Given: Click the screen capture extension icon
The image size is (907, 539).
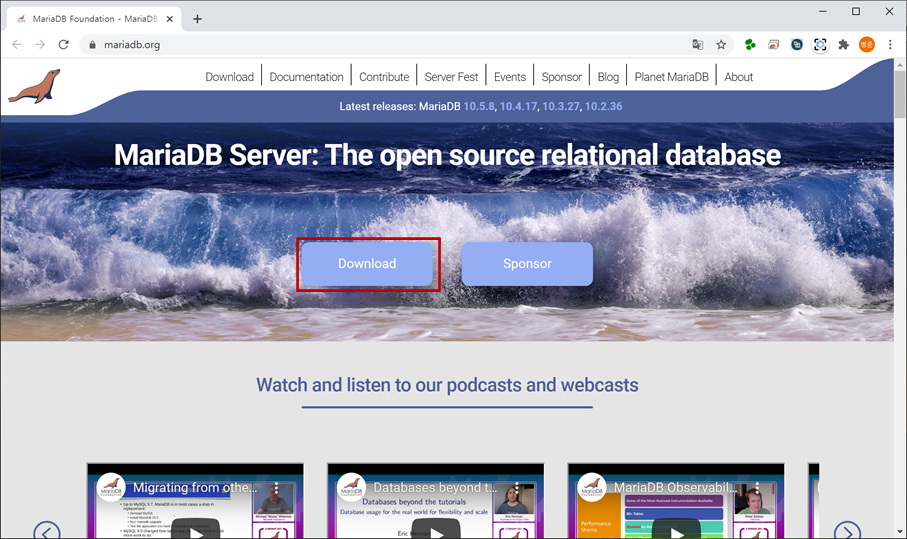Looking at the screenshot, I should pyautogui.click(x=820, y=45).
